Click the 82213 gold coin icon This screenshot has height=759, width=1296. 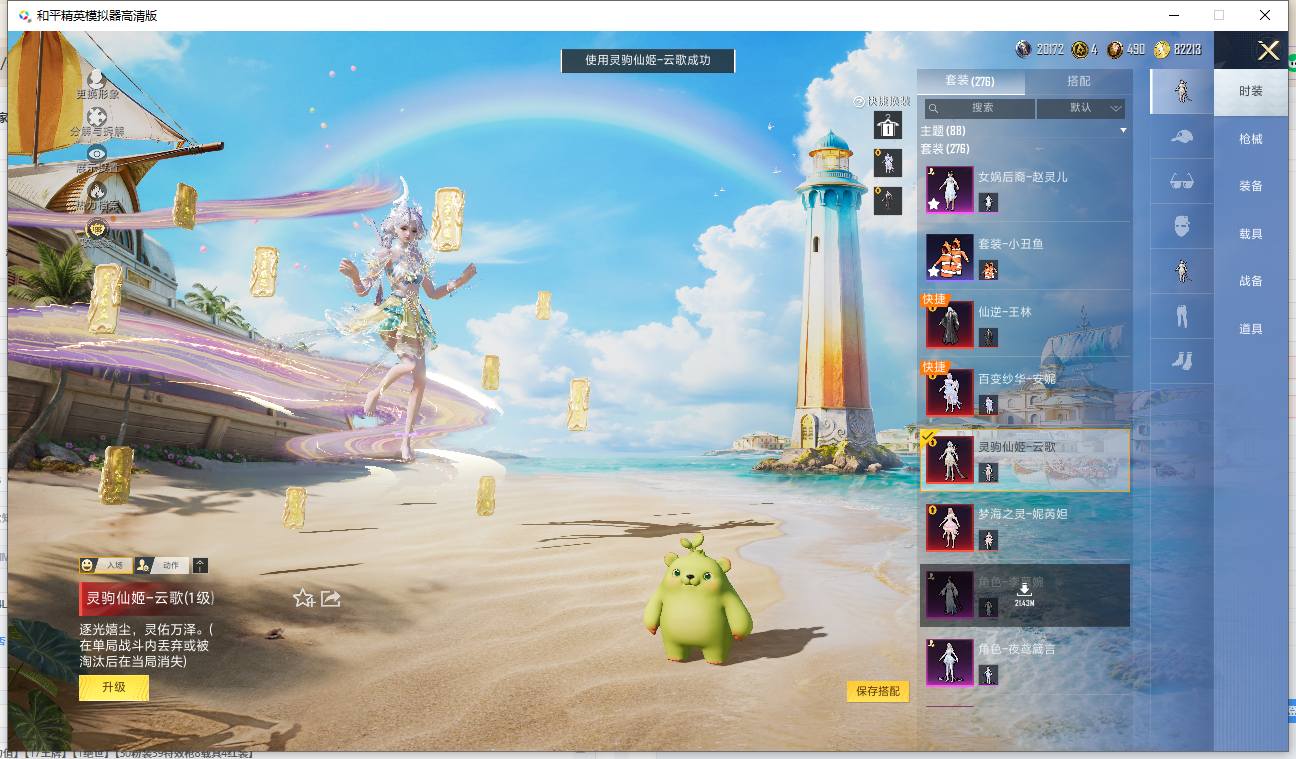coord(1162,49)
